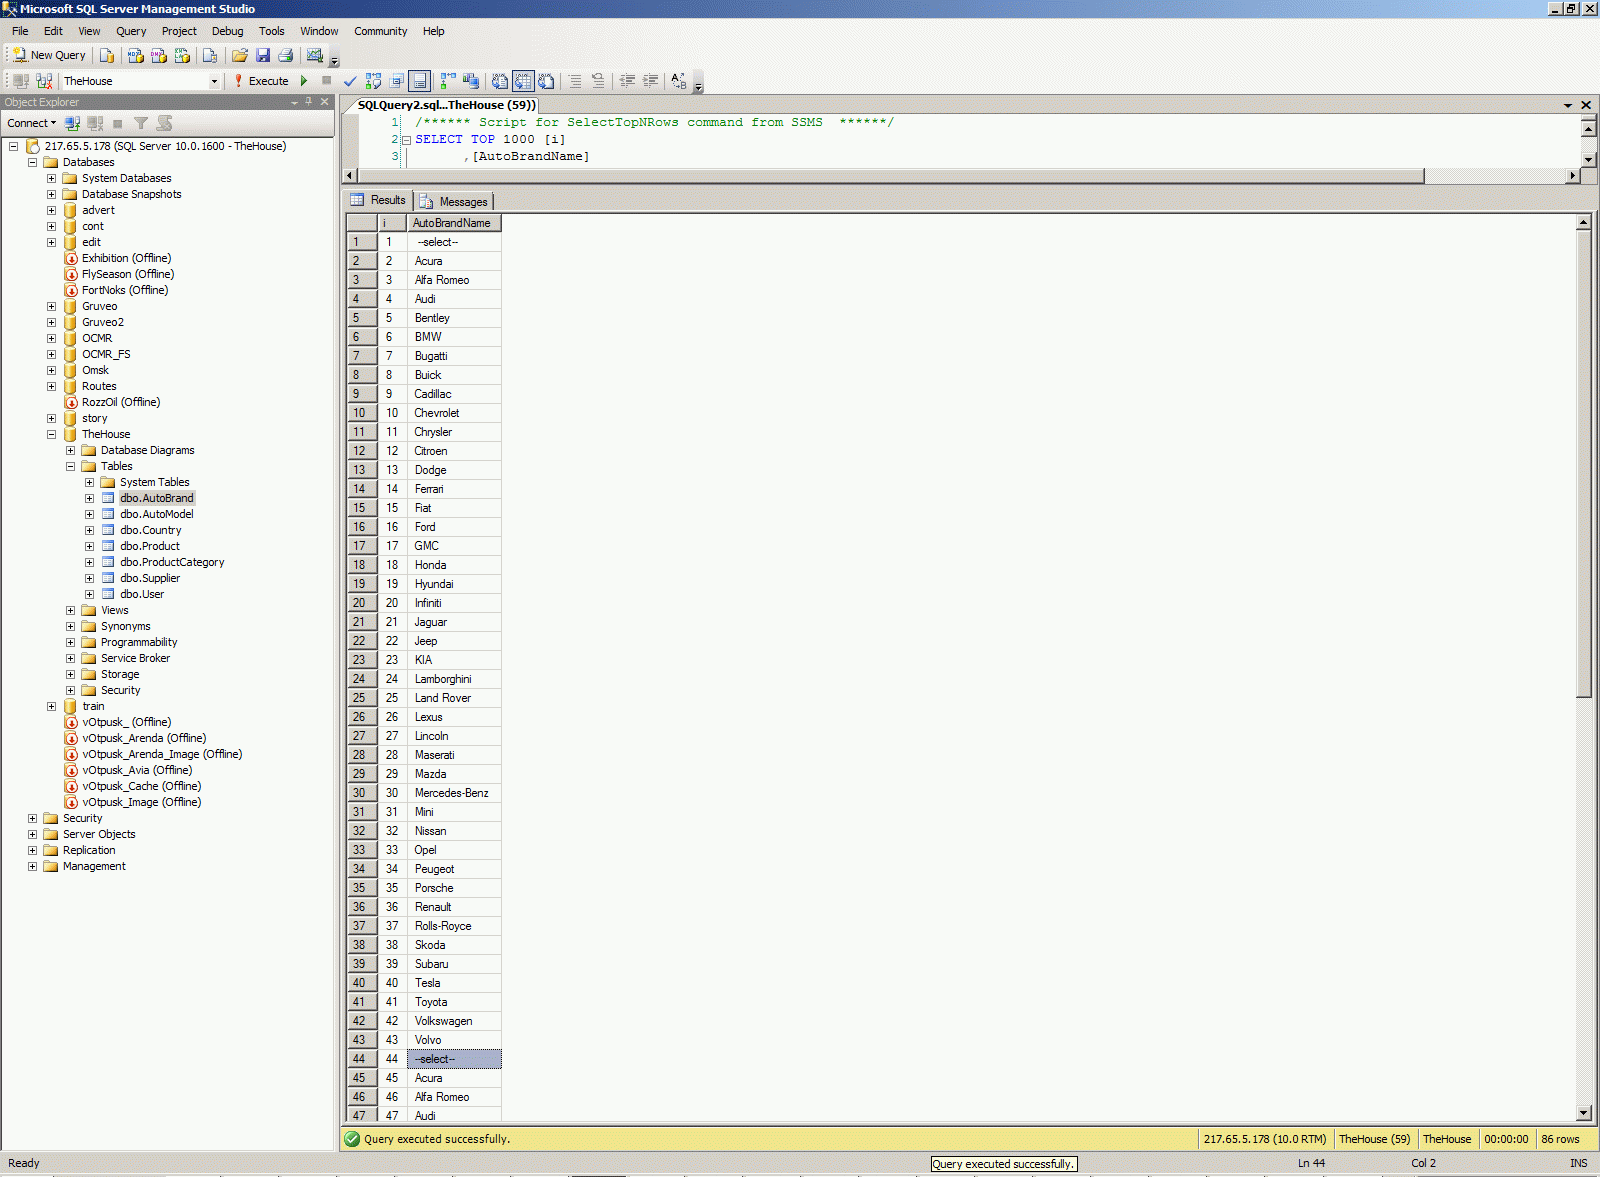Select the Lamborghini cell in results
Viewport: 1600px width, 1177px height.
pos(454,679)
